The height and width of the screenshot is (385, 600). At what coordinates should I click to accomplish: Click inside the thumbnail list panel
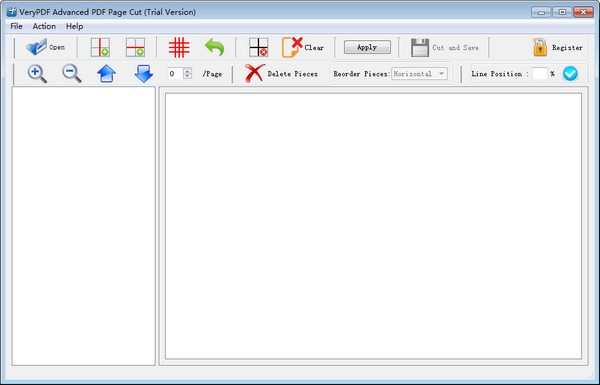click(83, 226)
